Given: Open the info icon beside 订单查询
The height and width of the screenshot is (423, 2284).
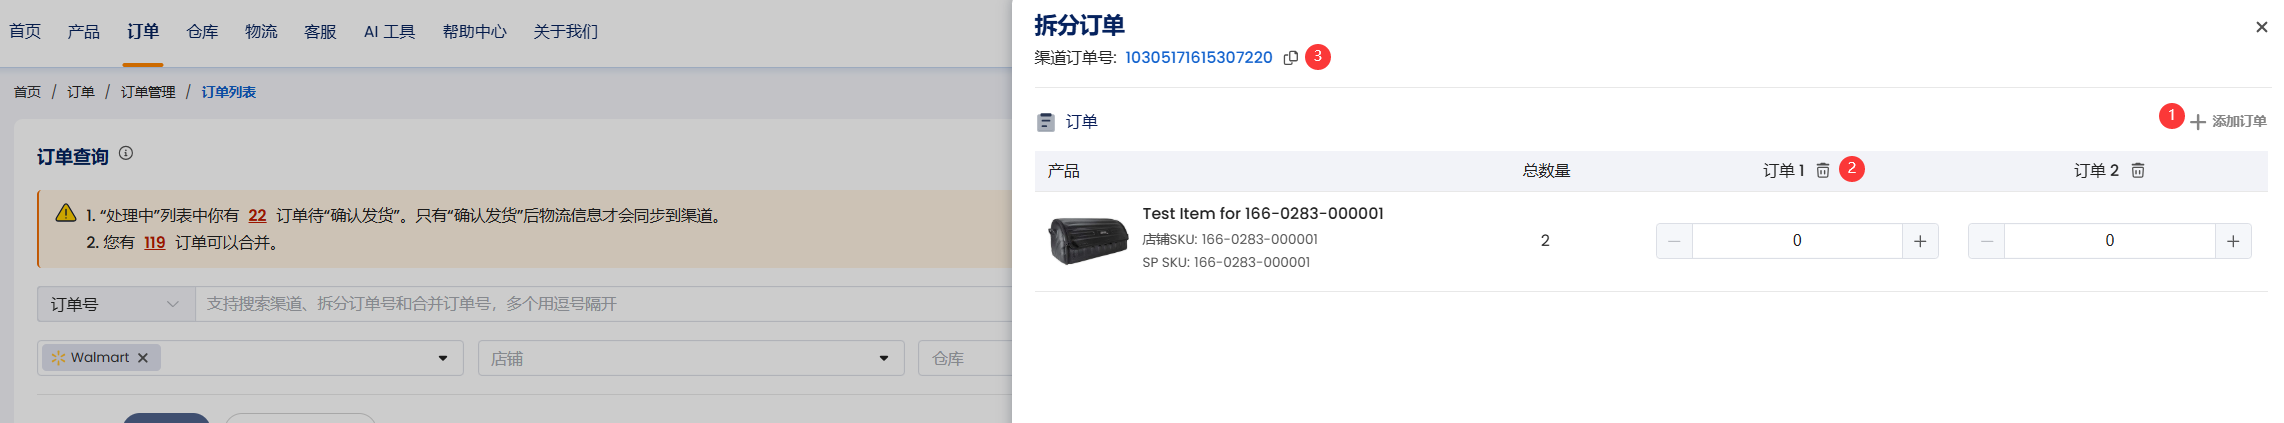Looking at the screenshot, I should coord(126,153).
